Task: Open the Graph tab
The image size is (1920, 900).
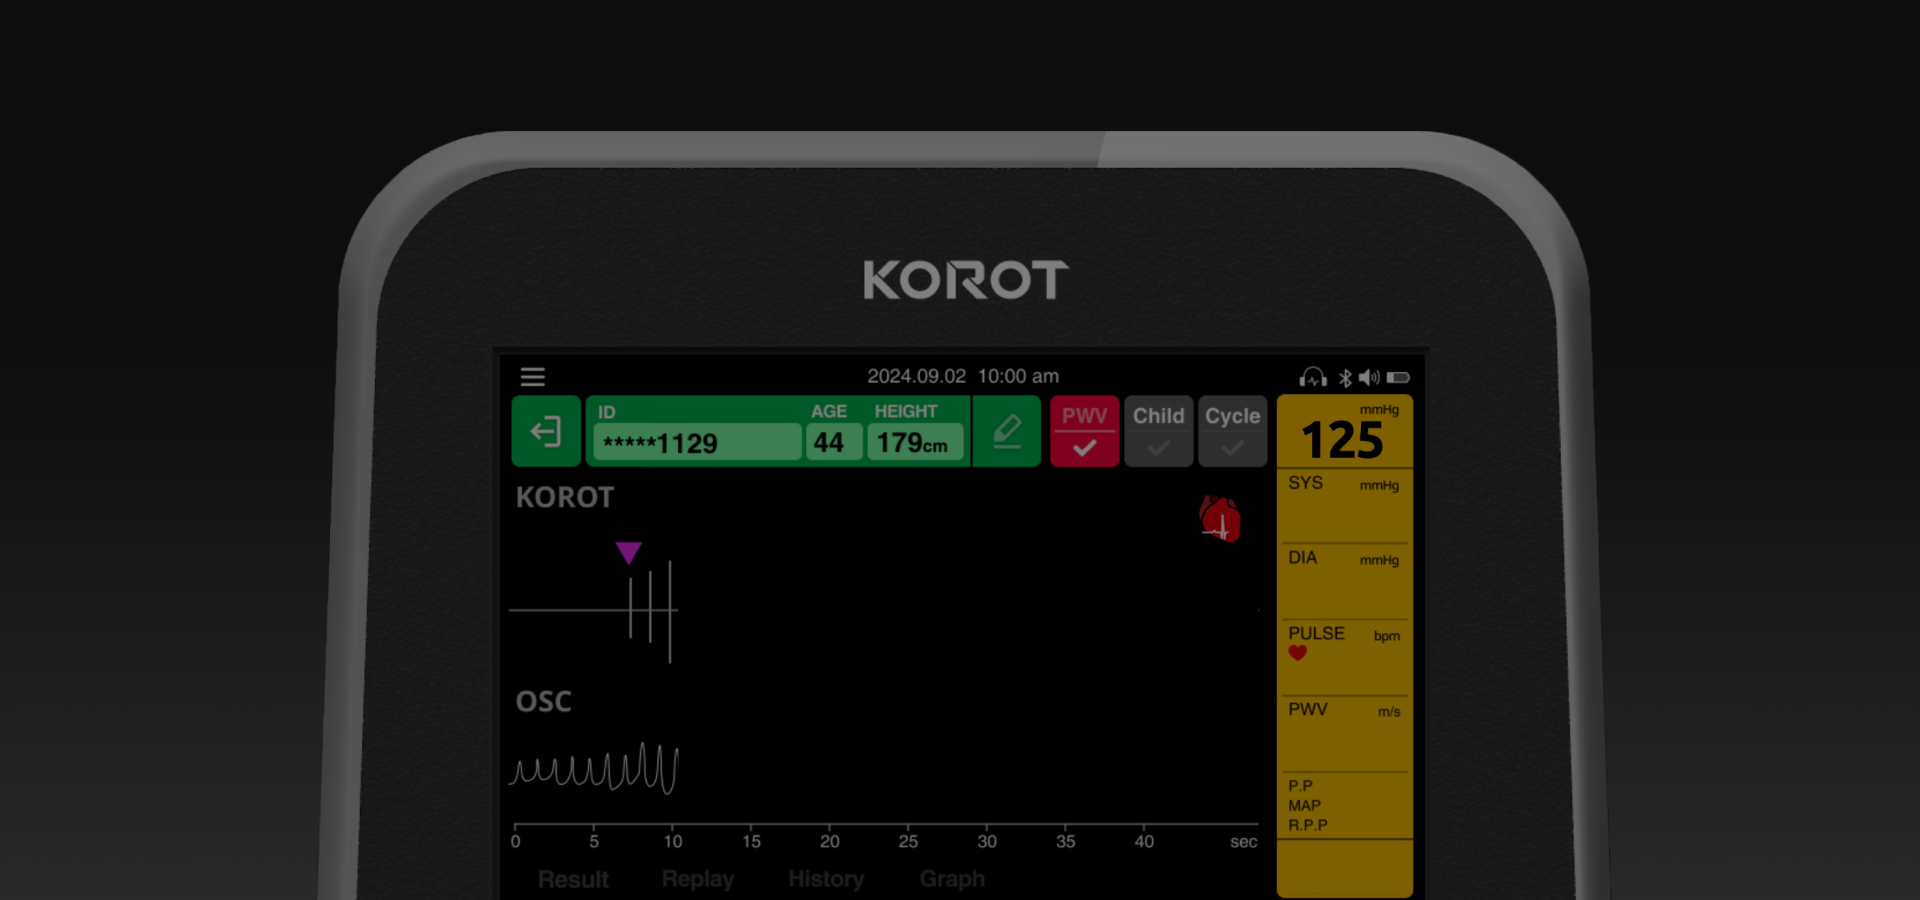Action: (952, 879)
